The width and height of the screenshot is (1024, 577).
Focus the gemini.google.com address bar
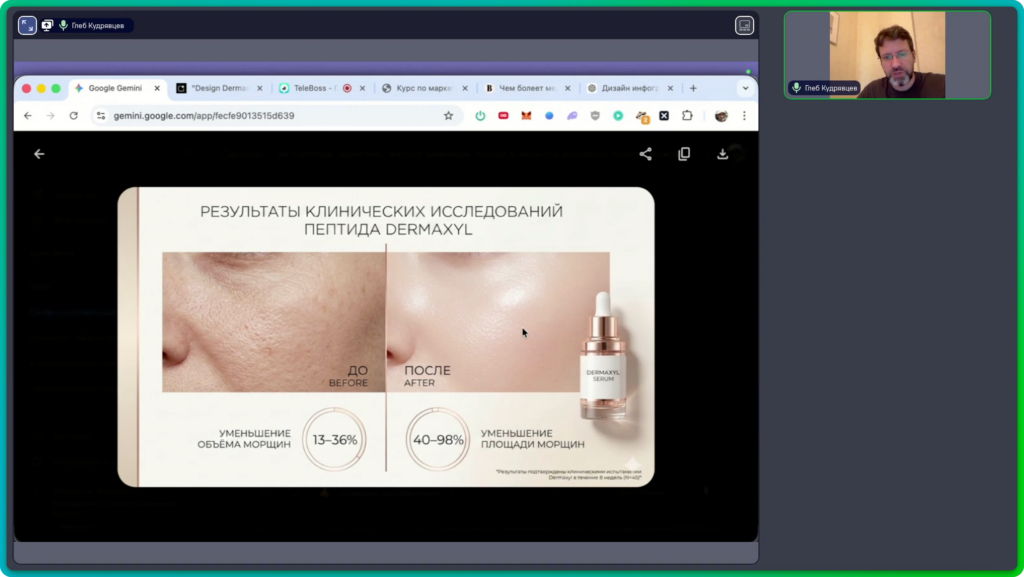(x=274, y=116)
